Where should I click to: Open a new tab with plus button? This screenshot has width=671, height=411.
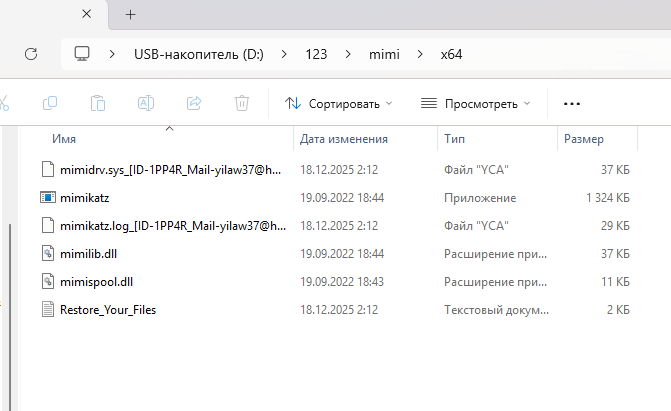[131, 14]
